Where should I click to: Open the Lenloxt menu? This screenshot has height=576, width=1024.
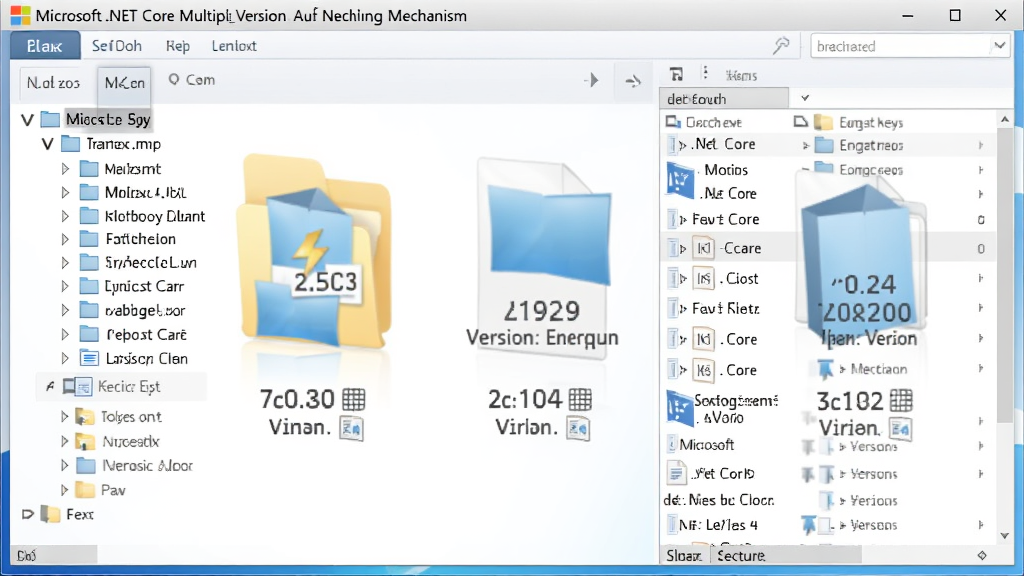pos(234,46)
